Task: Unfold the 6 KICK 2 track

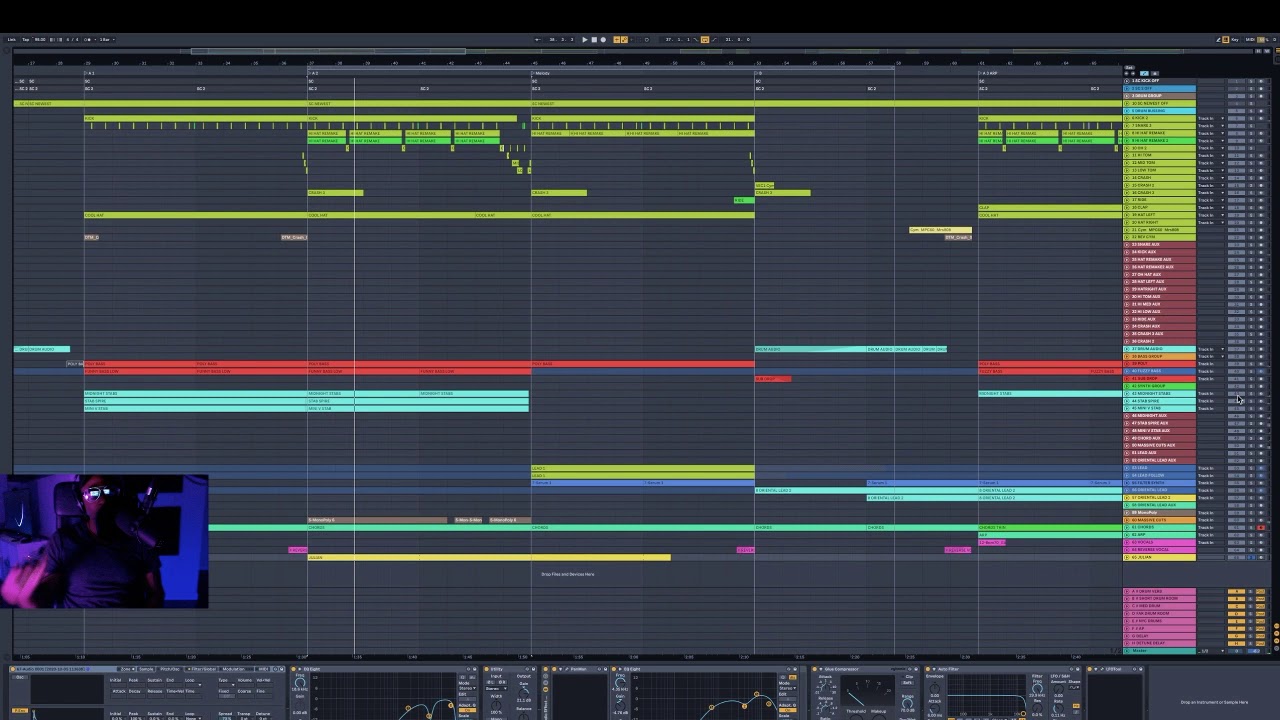Action: point(1126,118)
